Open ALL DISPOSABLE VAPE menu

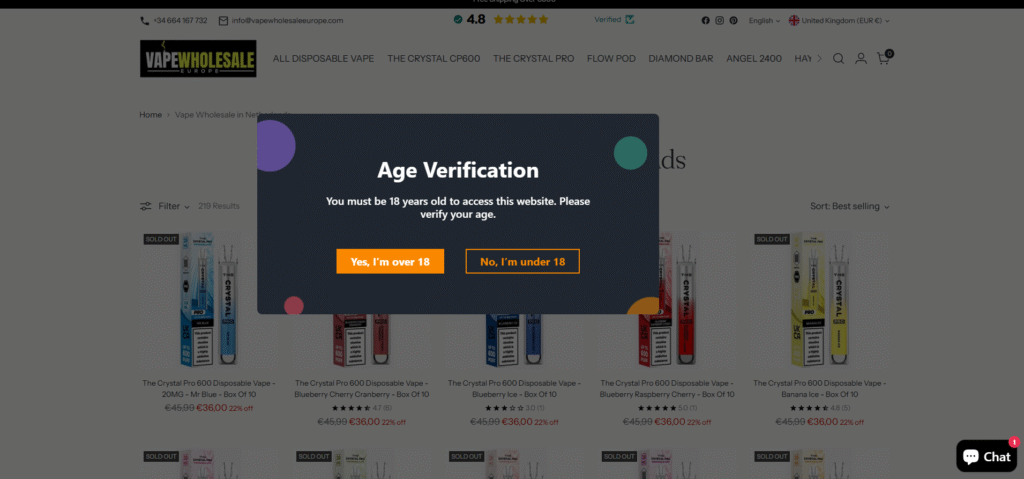pos(323,59)
